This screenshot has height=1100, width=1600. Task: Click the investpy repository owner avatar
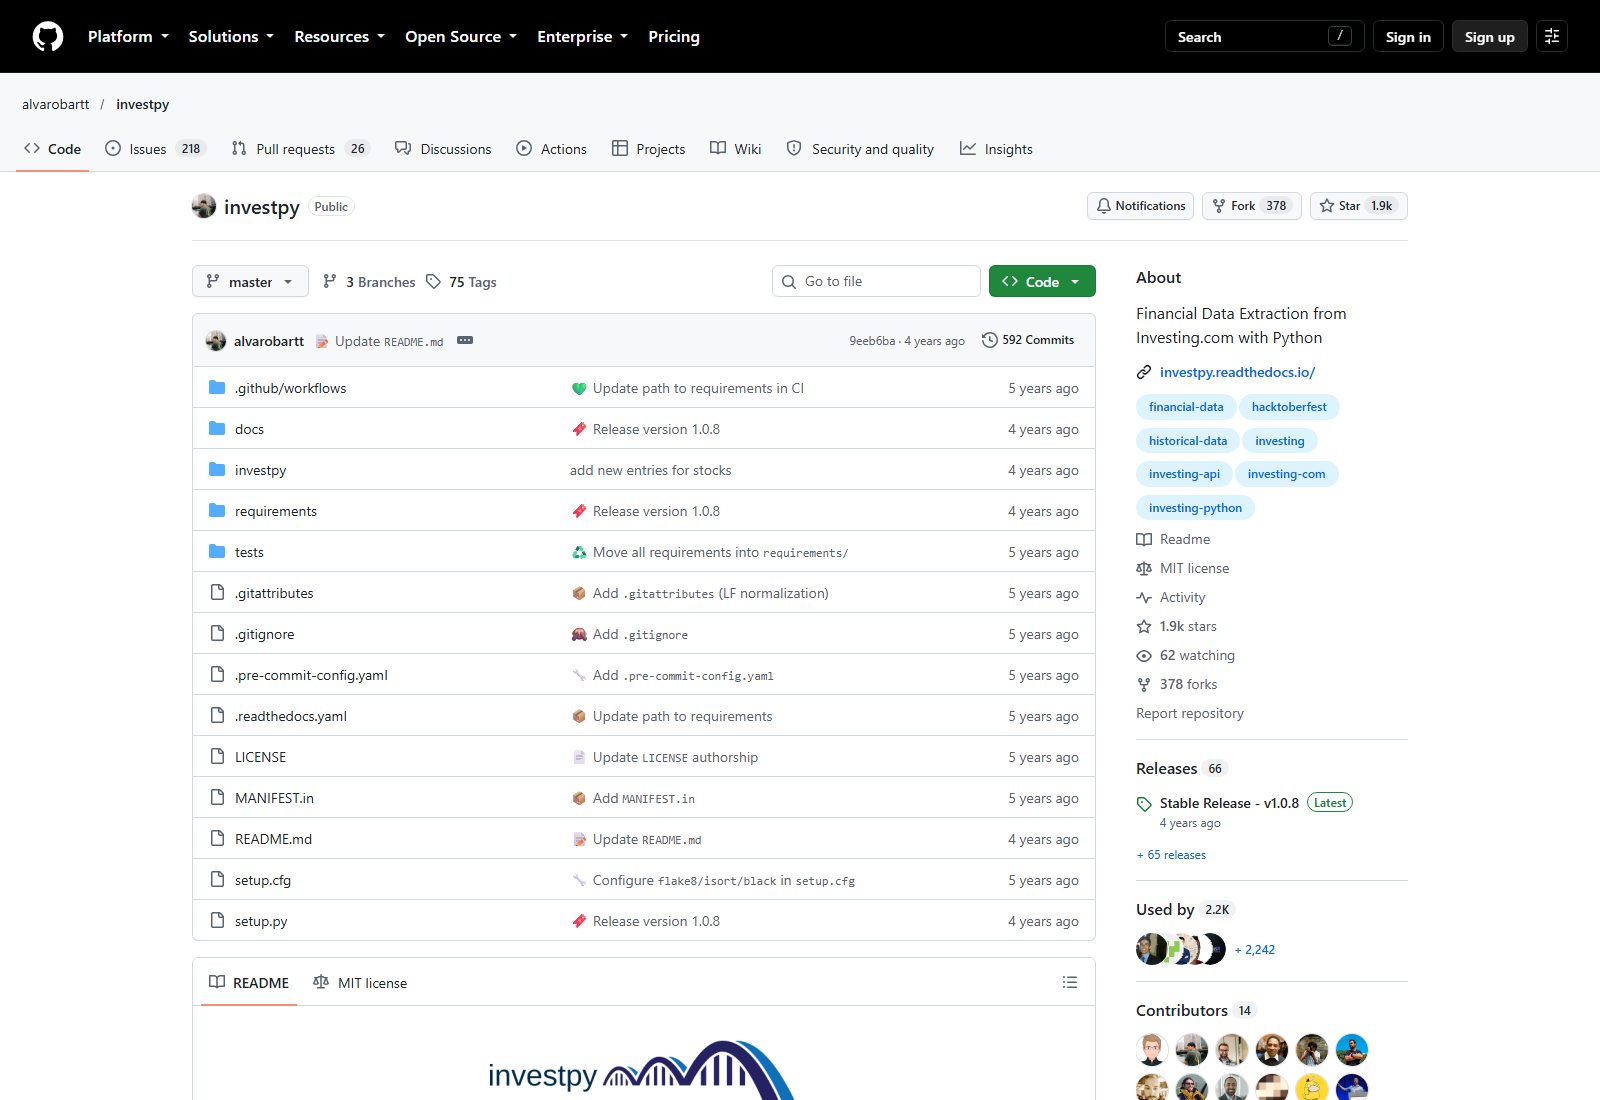204,206
